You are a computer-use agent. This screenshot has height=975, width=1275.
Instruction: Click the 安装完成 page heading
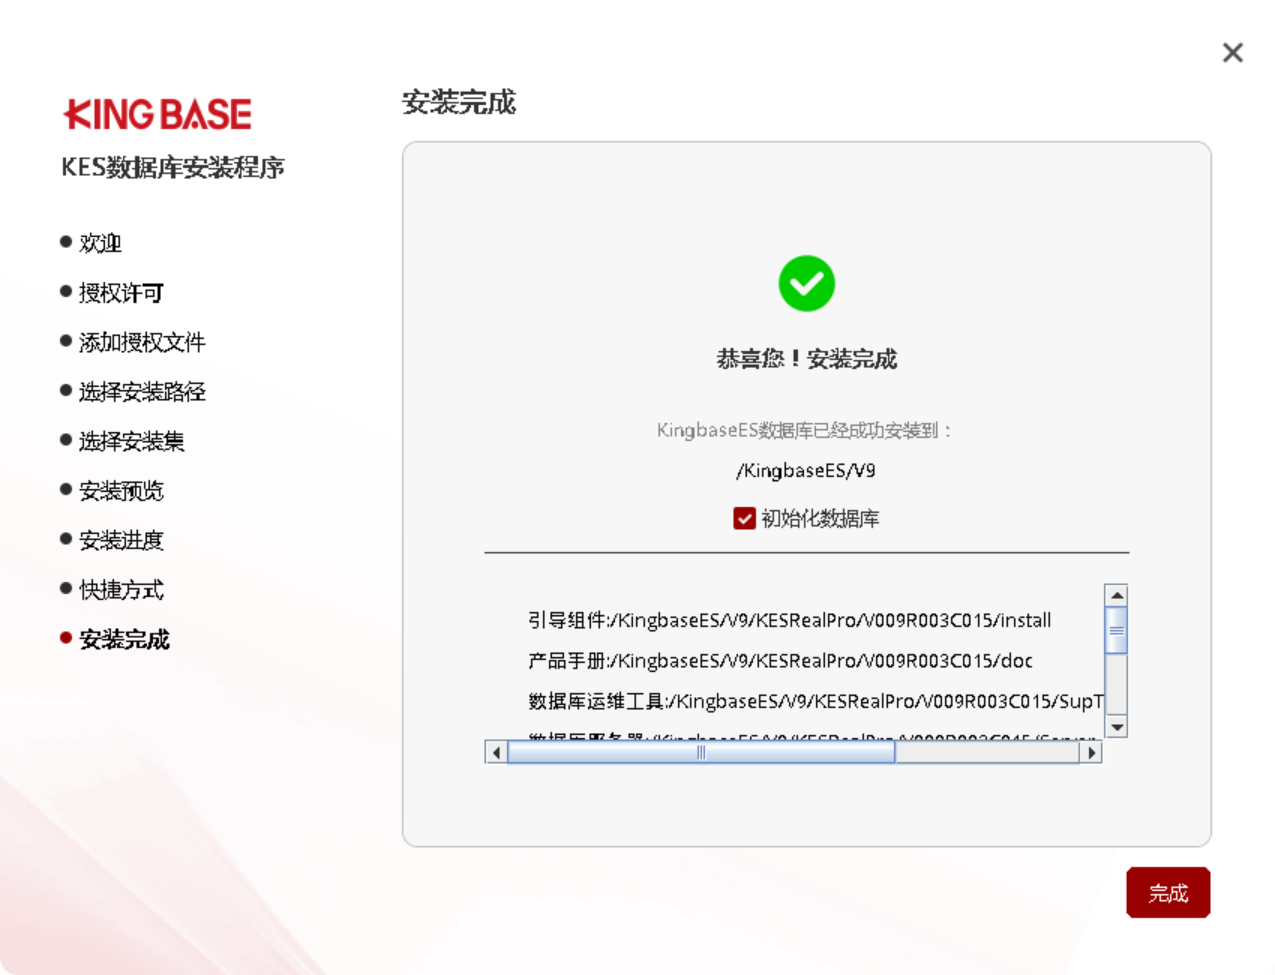pyautogui.click(x=459, y=102)
